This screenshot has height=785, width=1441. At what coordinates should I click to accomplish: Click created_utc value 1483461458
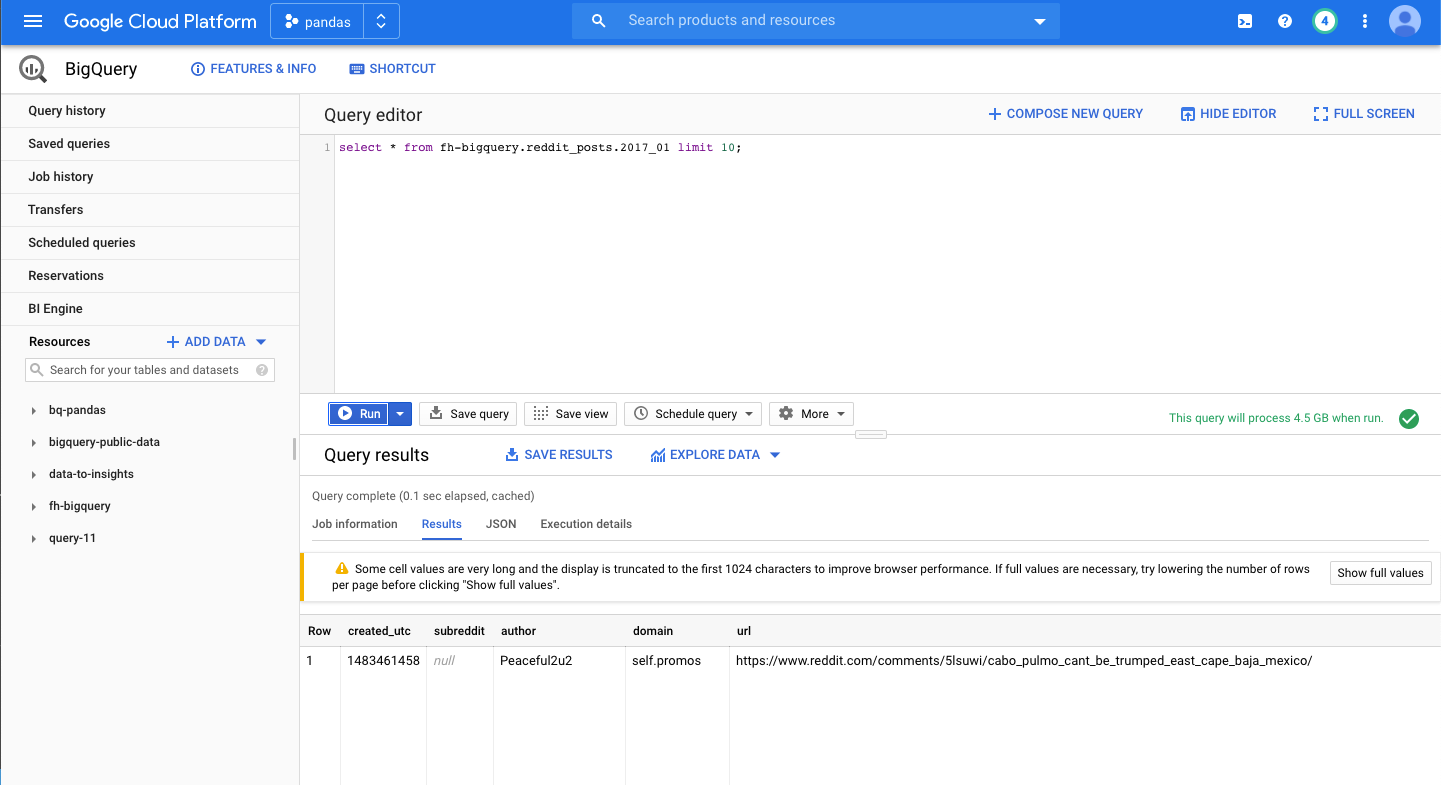[x=384, y=661]
